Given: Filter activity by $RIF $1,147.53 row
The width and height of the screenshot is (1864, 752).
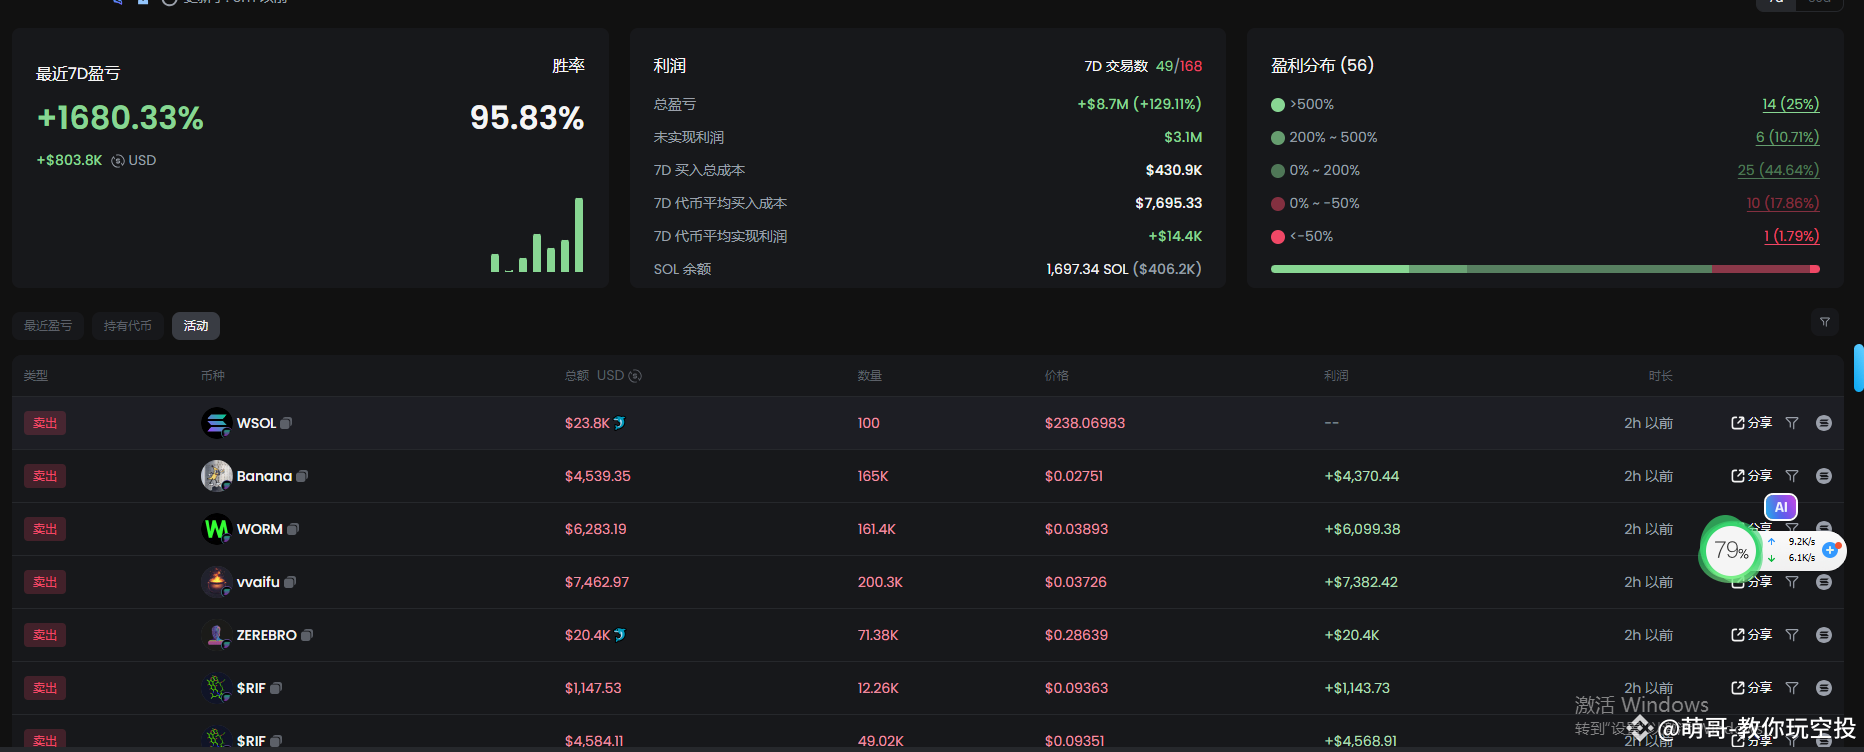Looking at the screenshot, I should pyautogui.click(x=1792, y=688).
